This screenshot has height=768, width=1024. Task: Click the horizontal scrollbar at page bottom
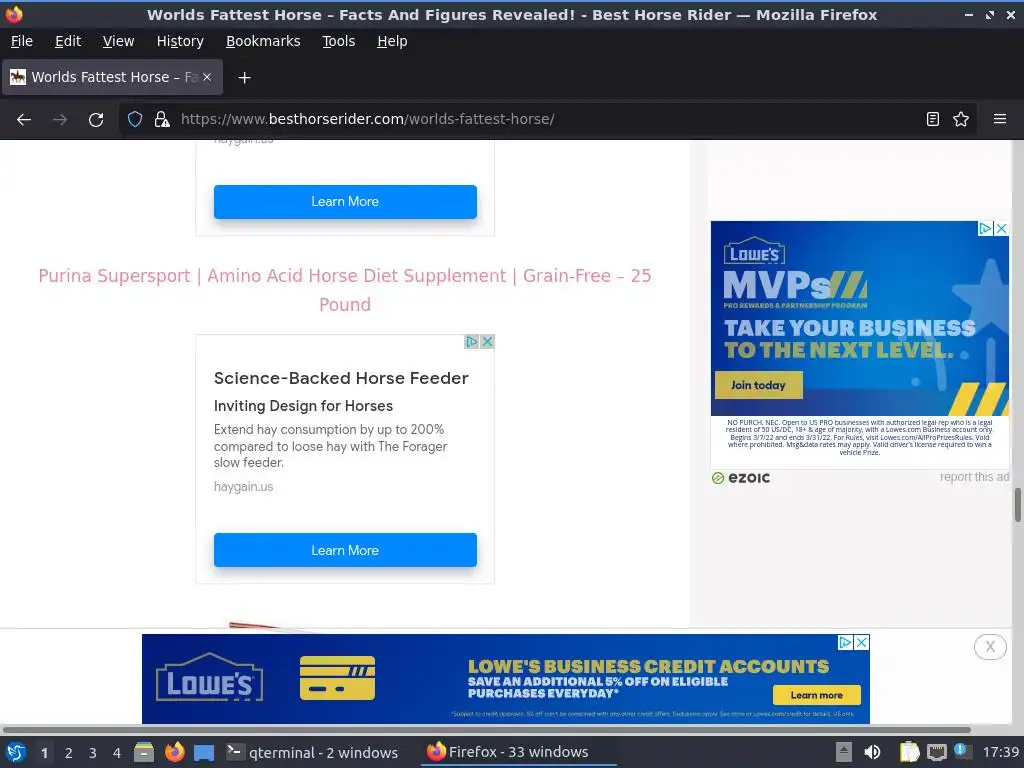point(487,729)
